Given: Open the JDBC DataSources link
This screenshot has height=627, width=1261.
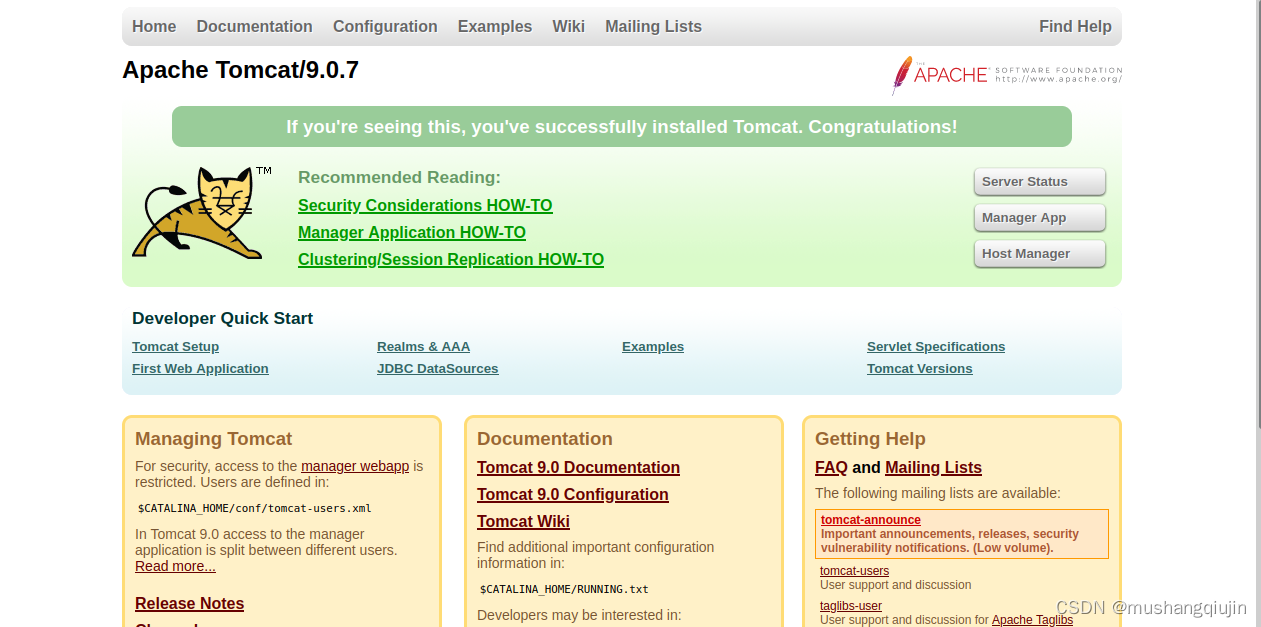Looking at the screenshot, I should tap(437, 369).
